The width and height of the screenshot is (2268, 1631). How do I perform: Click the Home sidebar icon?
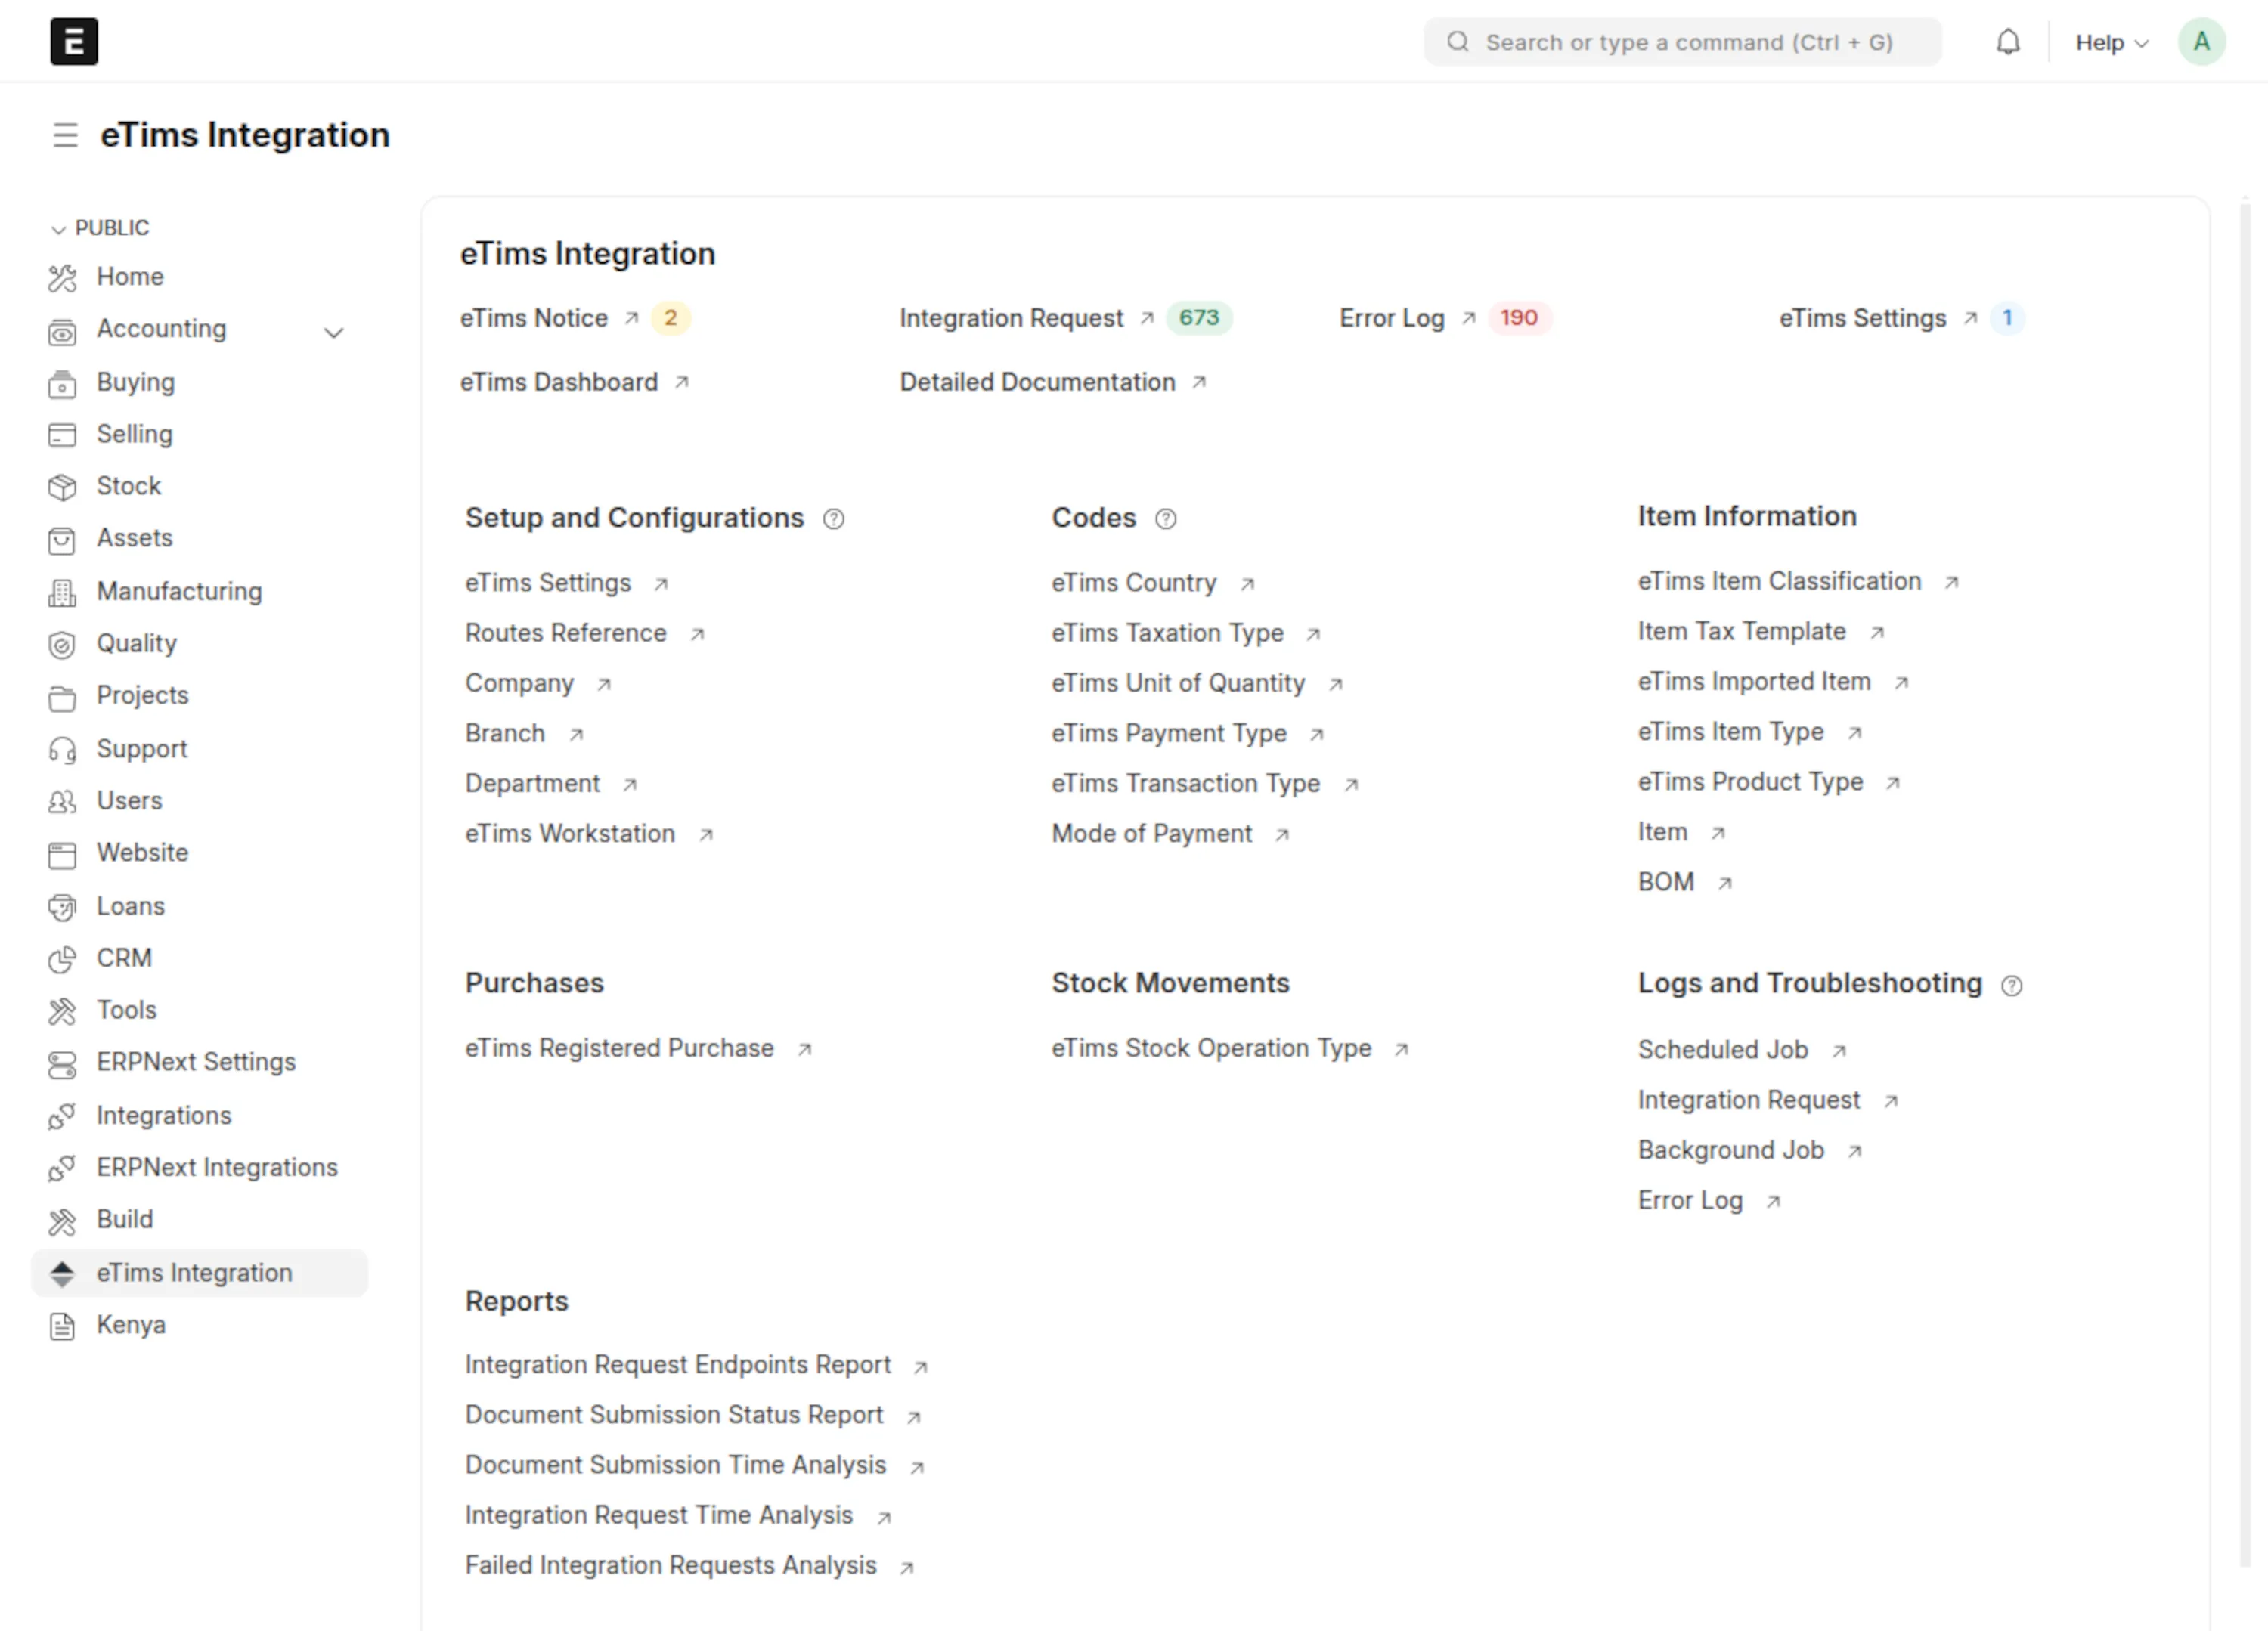pos(62,278)
